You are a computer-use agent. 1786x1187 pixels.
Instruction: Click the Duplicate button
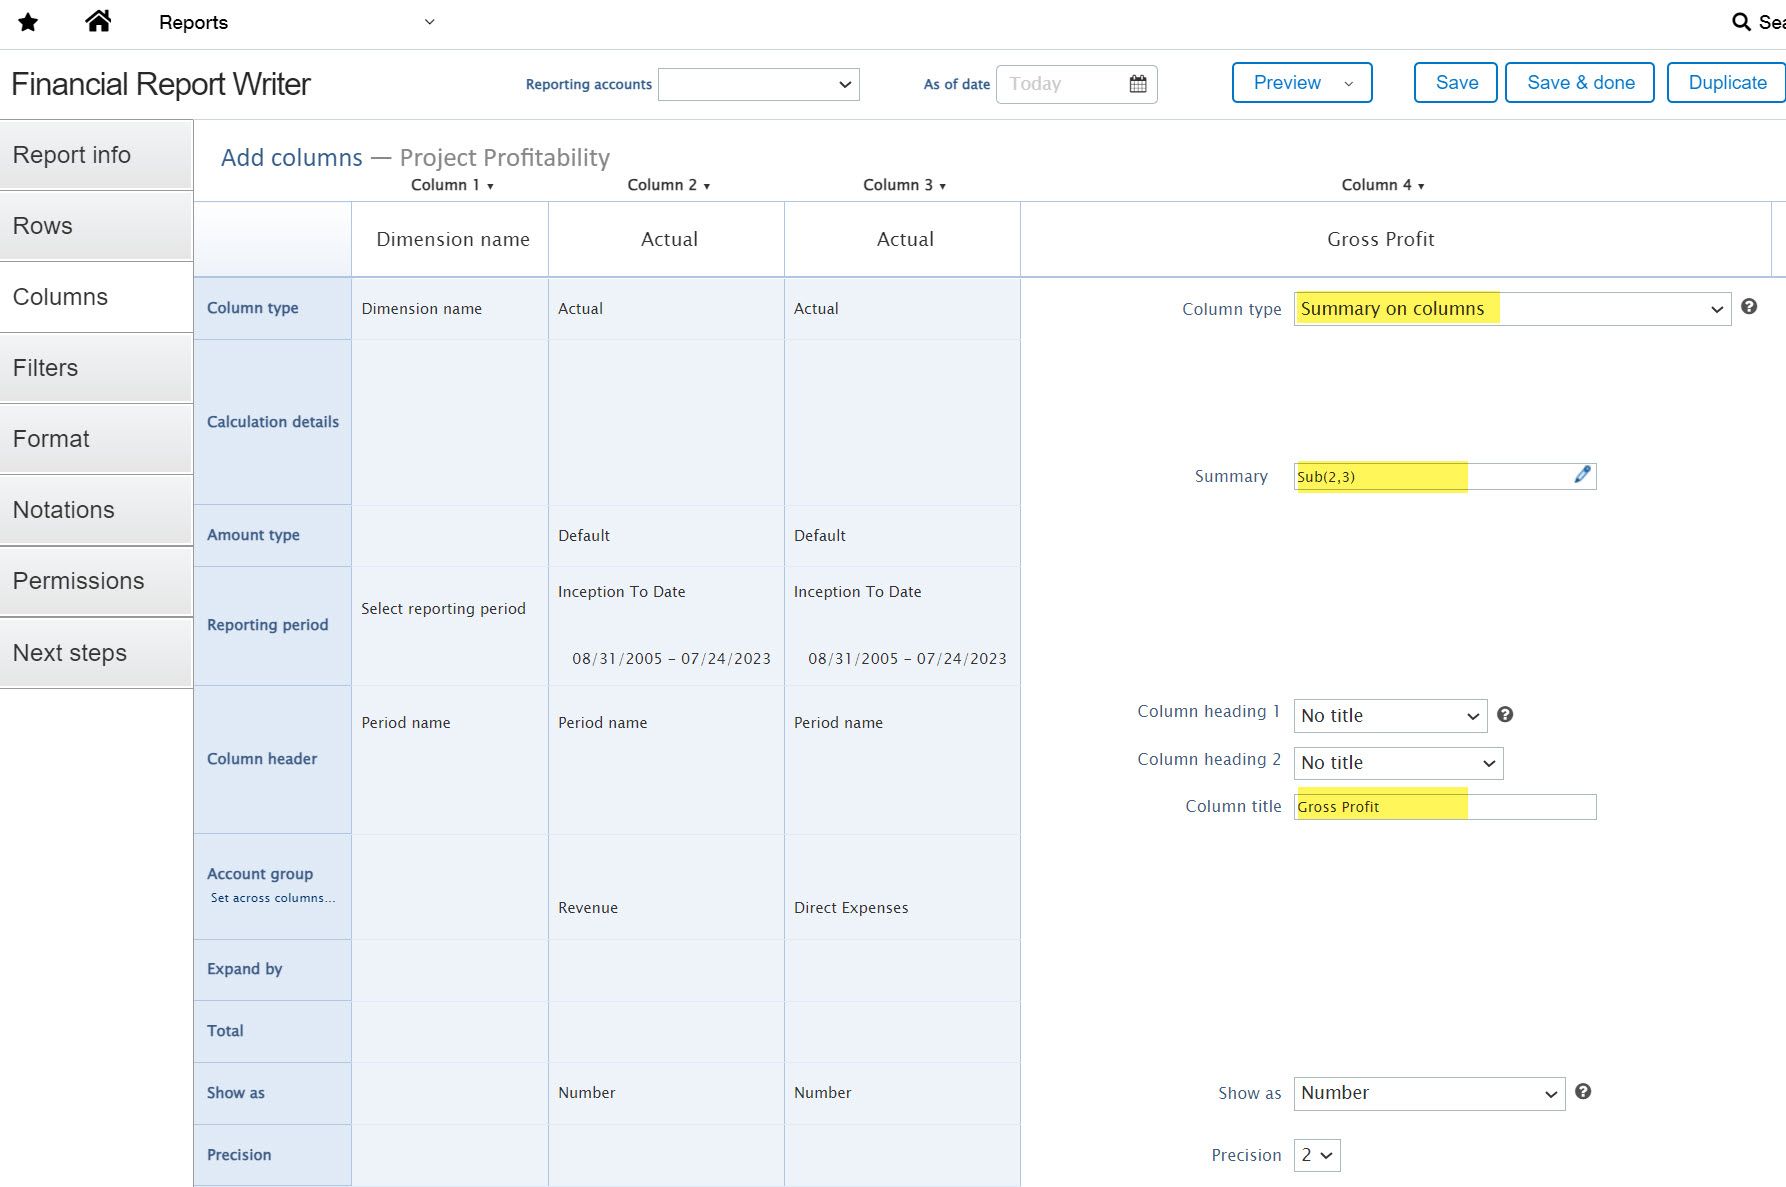(1726, 83)
